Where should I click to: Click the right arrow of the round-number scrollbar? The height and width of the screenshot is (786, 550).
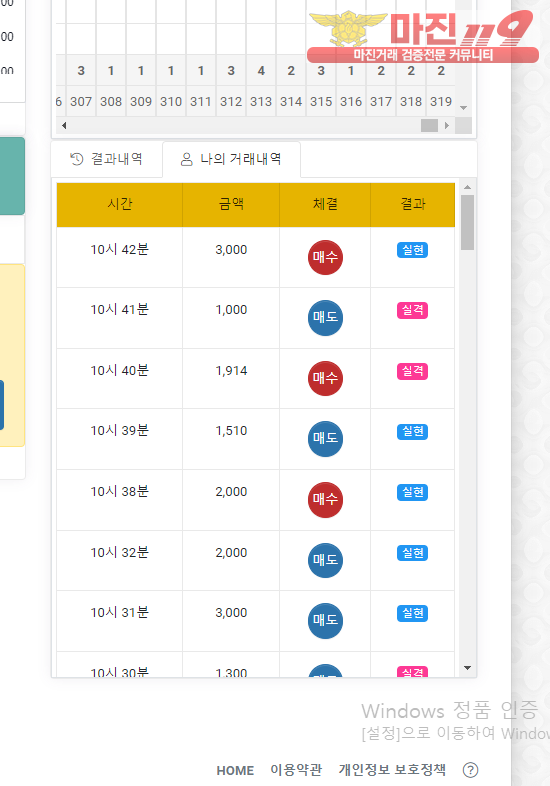pyautogui.click(x=447, y=125)
